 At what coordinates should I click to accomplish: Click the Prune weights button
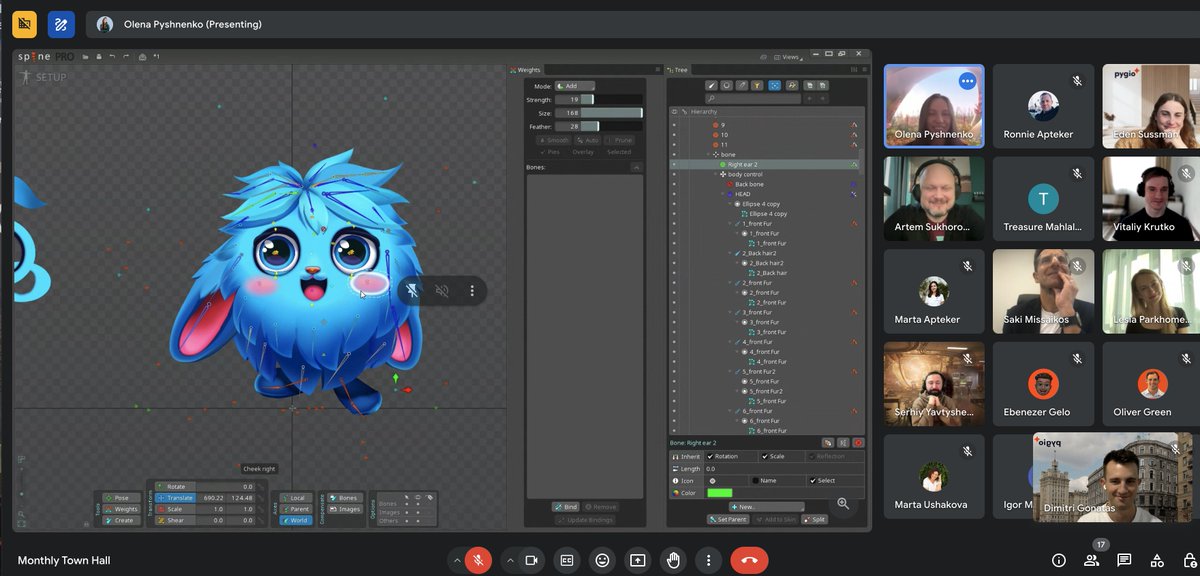[621, 141]
